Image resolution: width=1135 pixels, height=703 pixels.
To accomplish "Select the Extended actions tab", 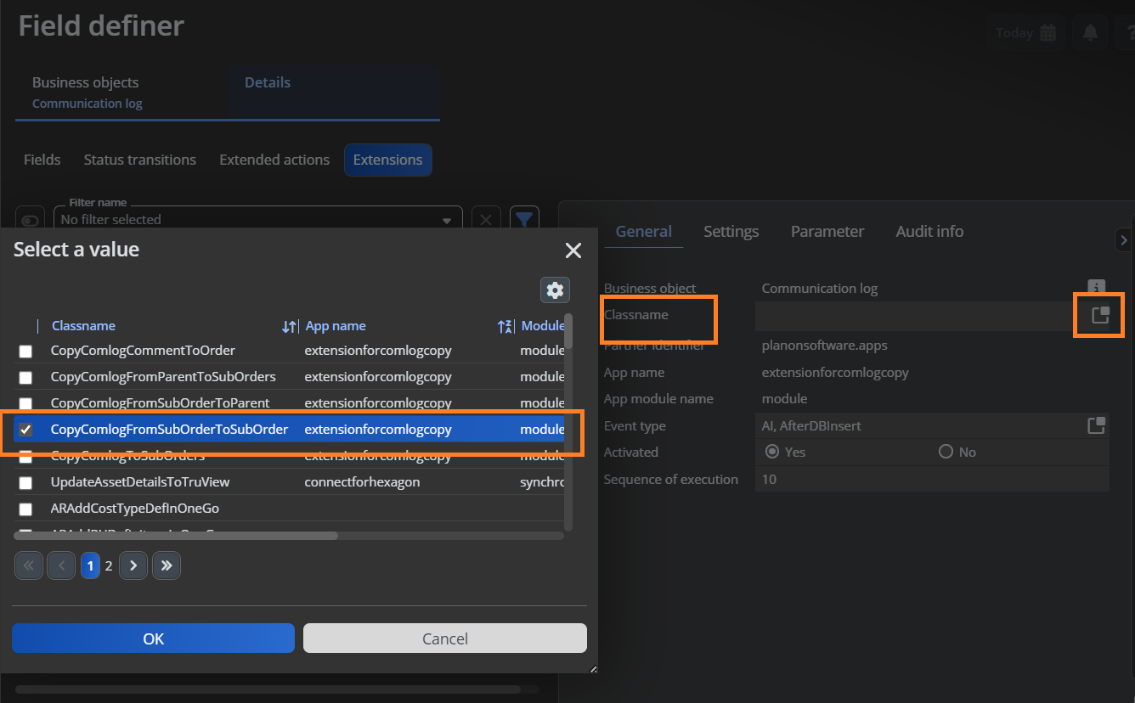I will (x=274, y=159).
